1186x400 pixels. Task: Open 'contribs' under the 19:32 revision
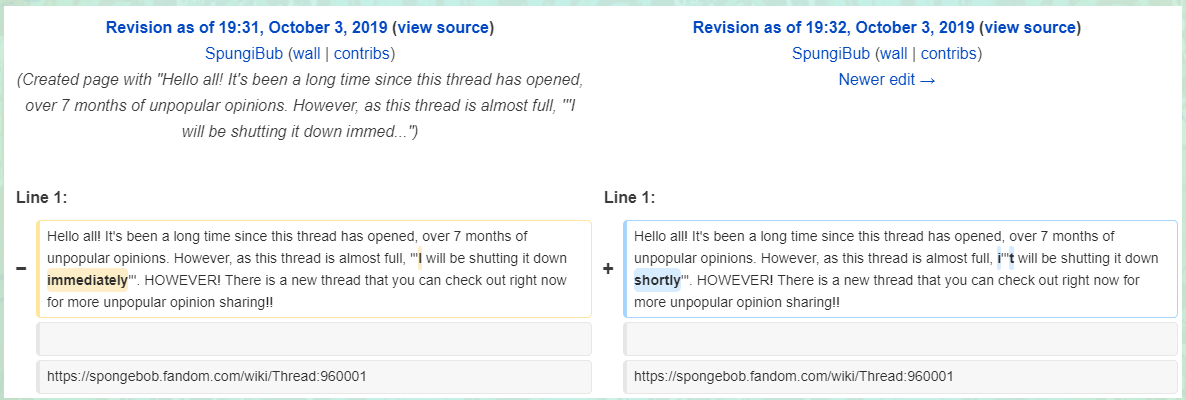click(x=949, y=53)
